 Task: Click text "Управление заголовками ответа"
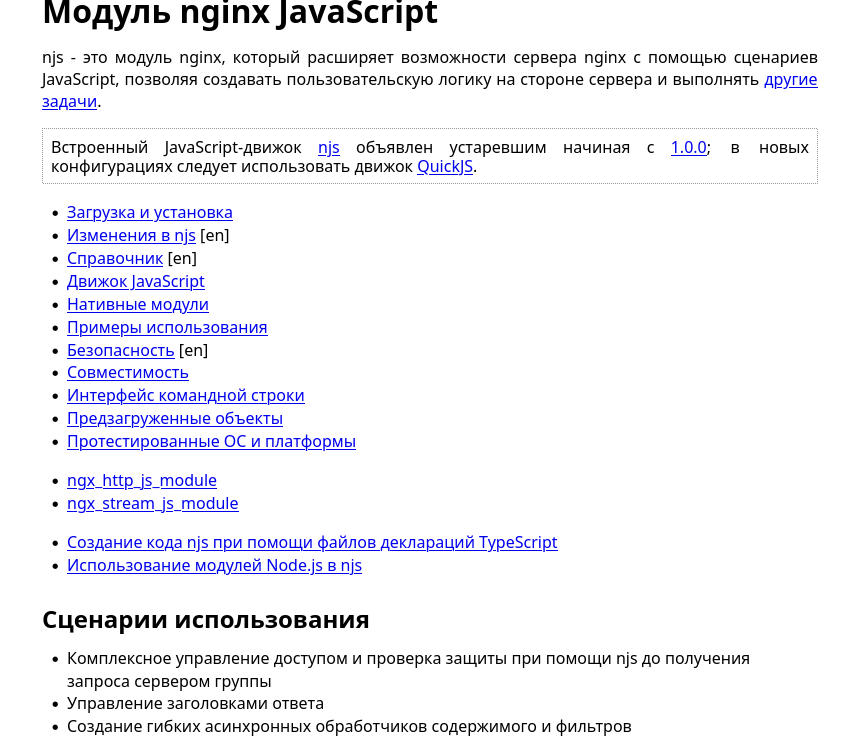click(x=195, y=704)
